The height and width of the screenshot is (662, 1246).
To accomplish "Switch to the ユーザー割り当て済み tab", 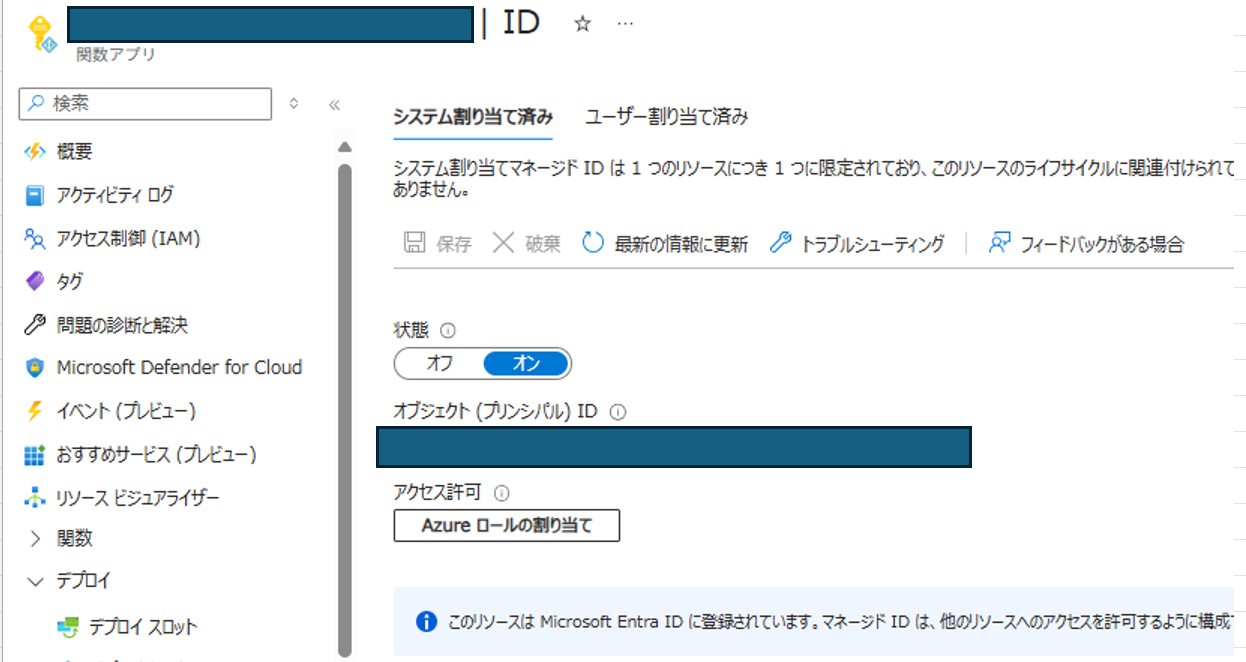I will [x=667, y=116].
